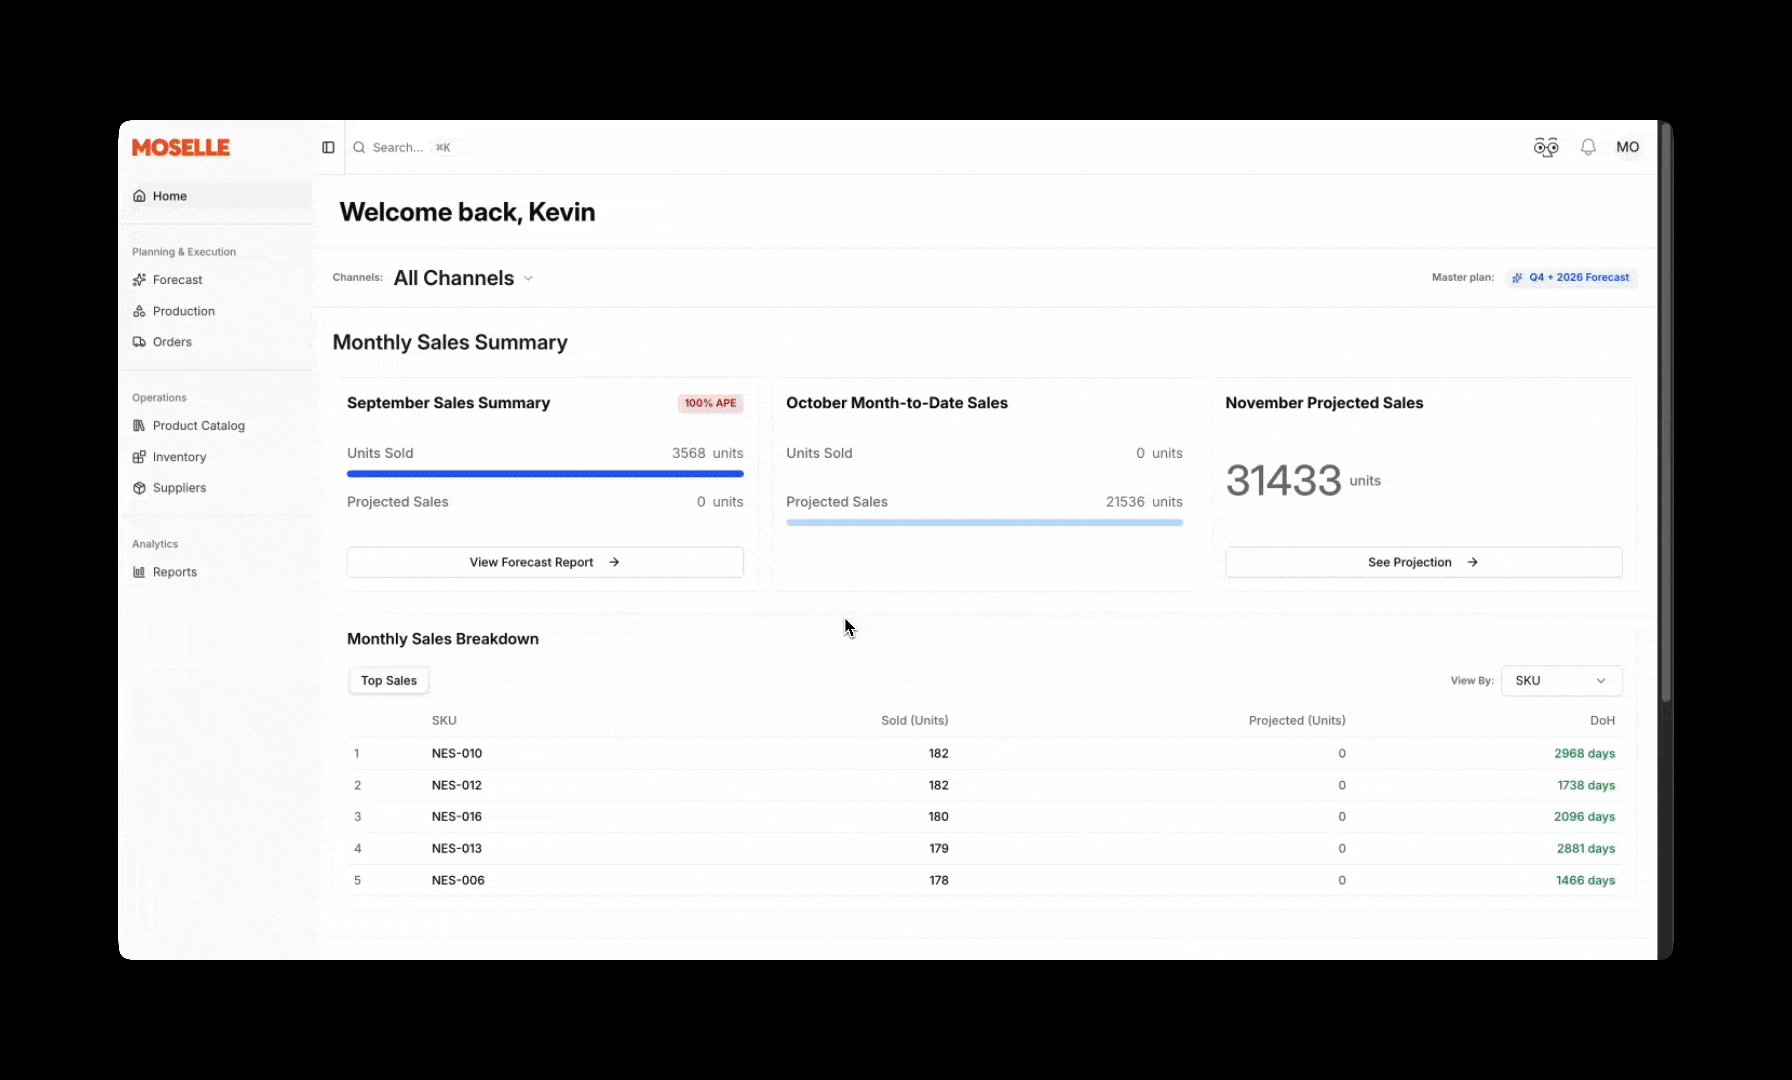Click the Orders truck icon
This screenshot has height=1080, width=1792.
click(139, 342)
